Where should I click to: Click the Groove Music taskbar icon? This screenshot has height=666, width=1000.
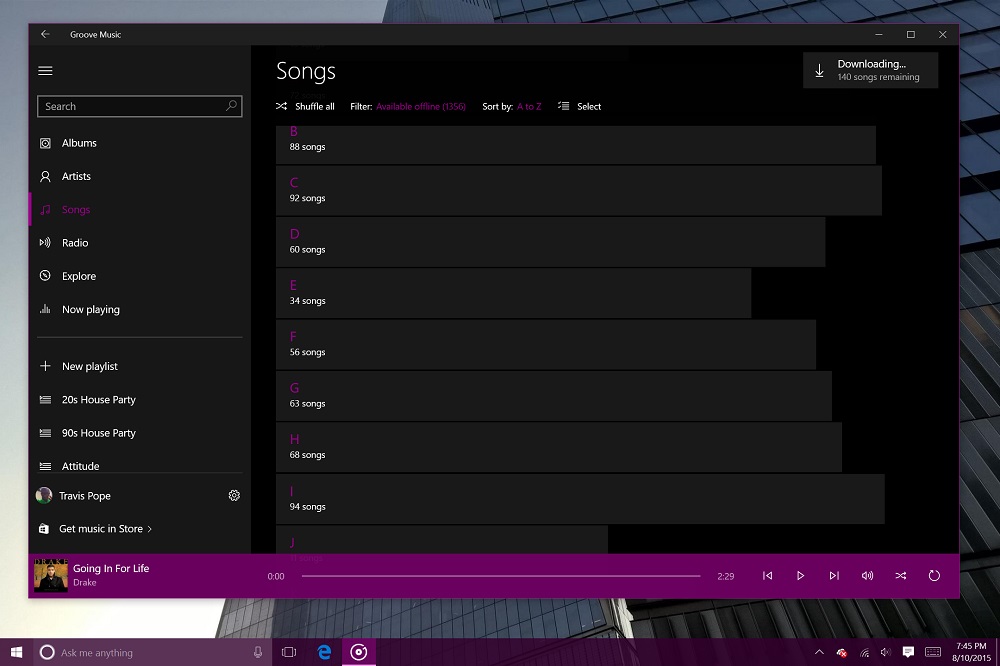coord(359,652)
